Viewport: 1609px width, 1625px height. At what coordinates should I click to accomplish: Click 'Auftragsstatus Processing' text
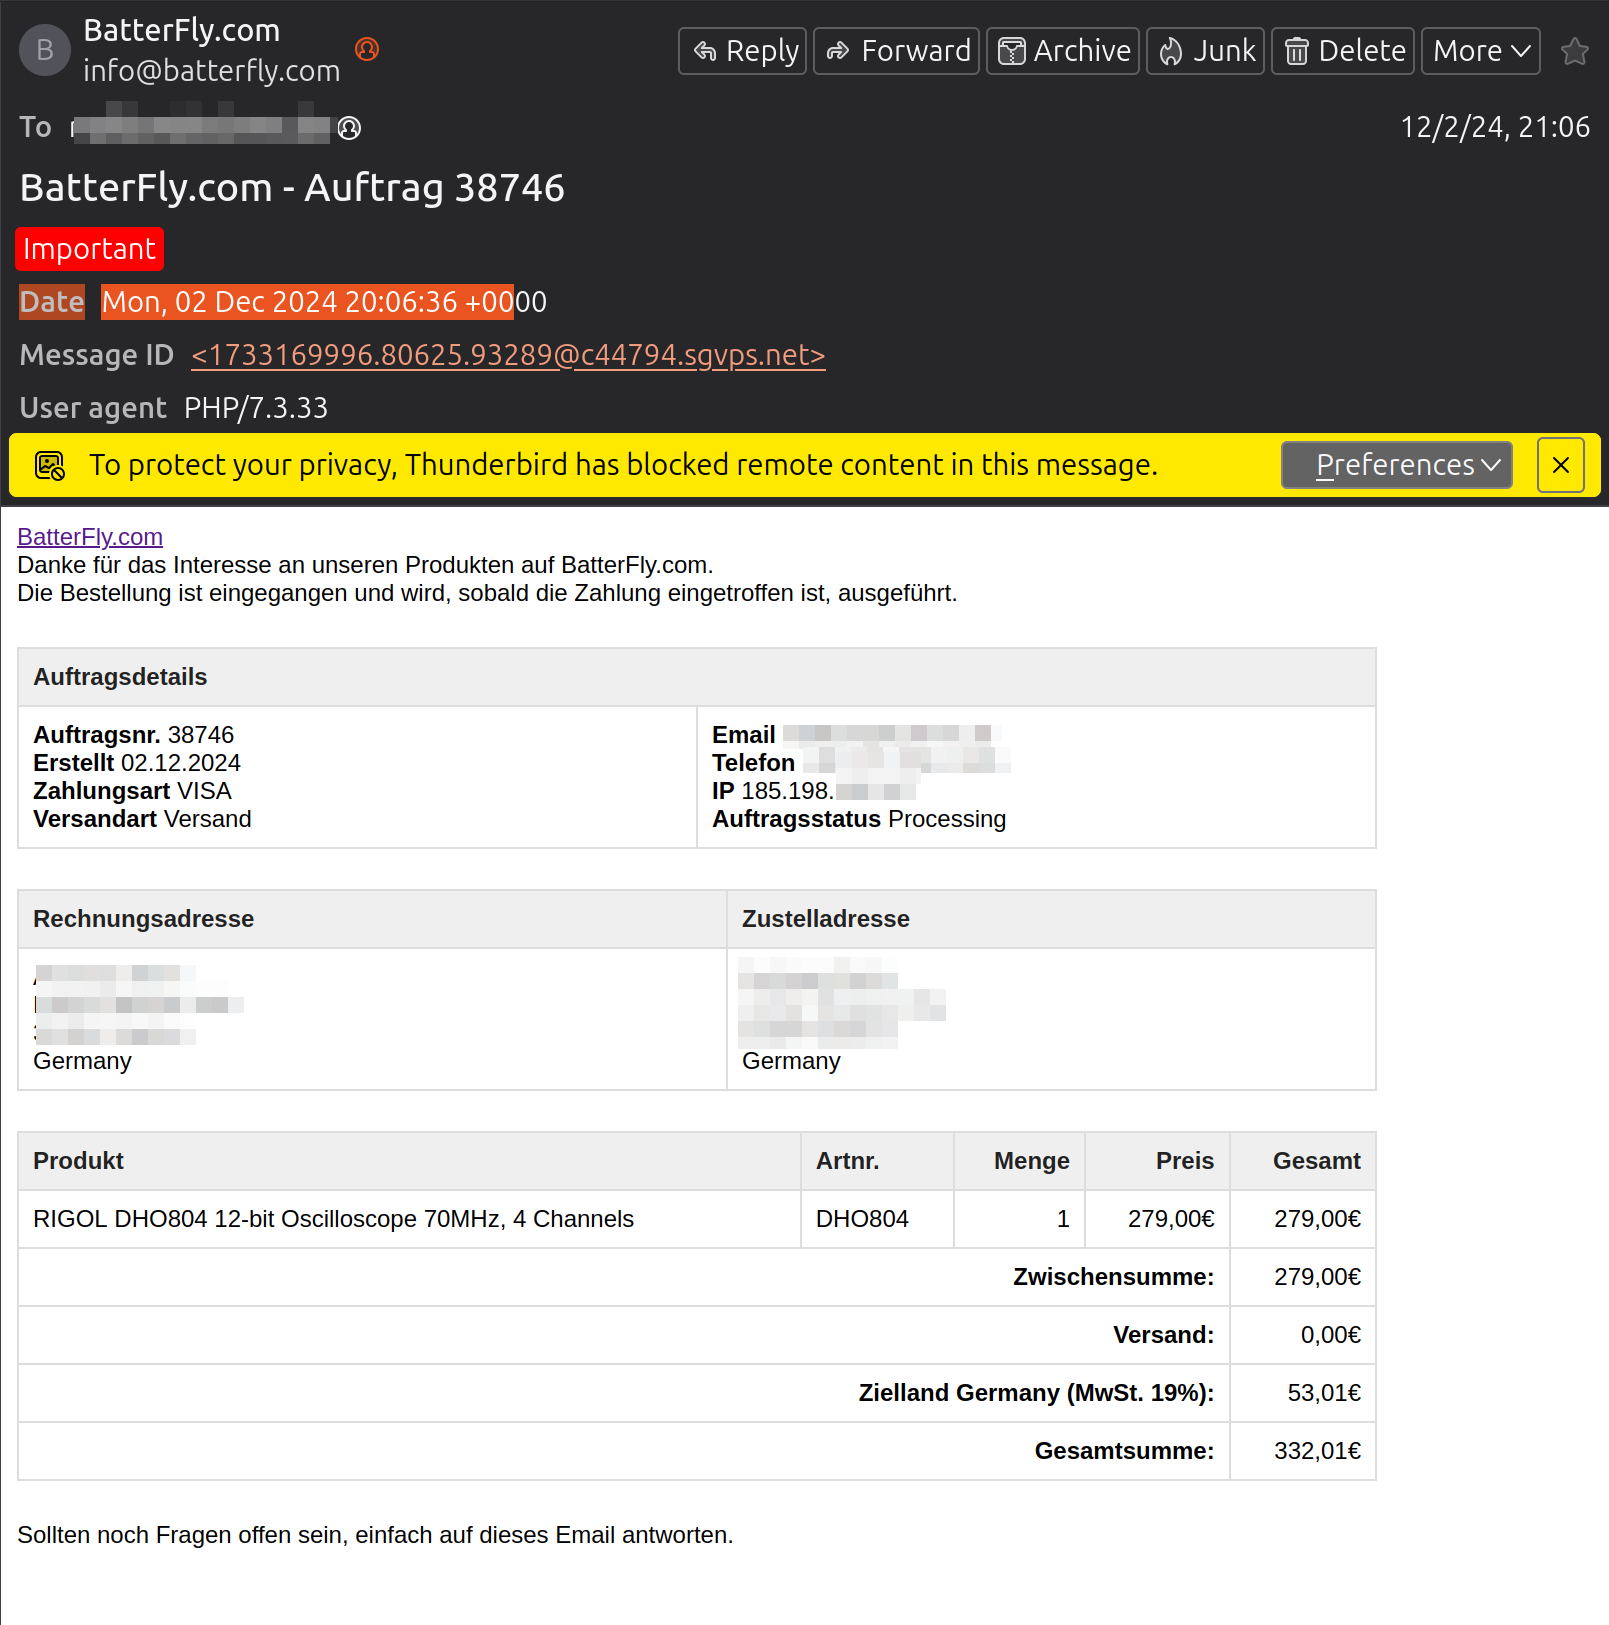pos(859,819)
